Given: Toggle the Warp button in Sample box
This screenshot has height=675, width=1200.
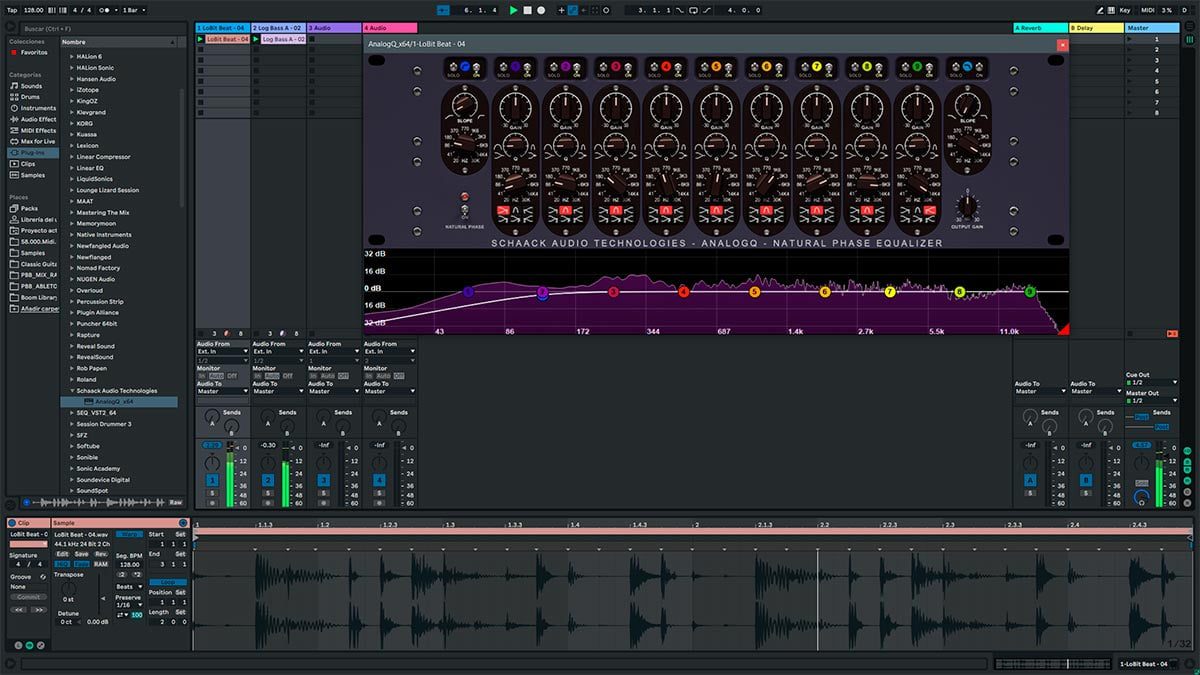Looking at the screenshot, I should point(130,535).
